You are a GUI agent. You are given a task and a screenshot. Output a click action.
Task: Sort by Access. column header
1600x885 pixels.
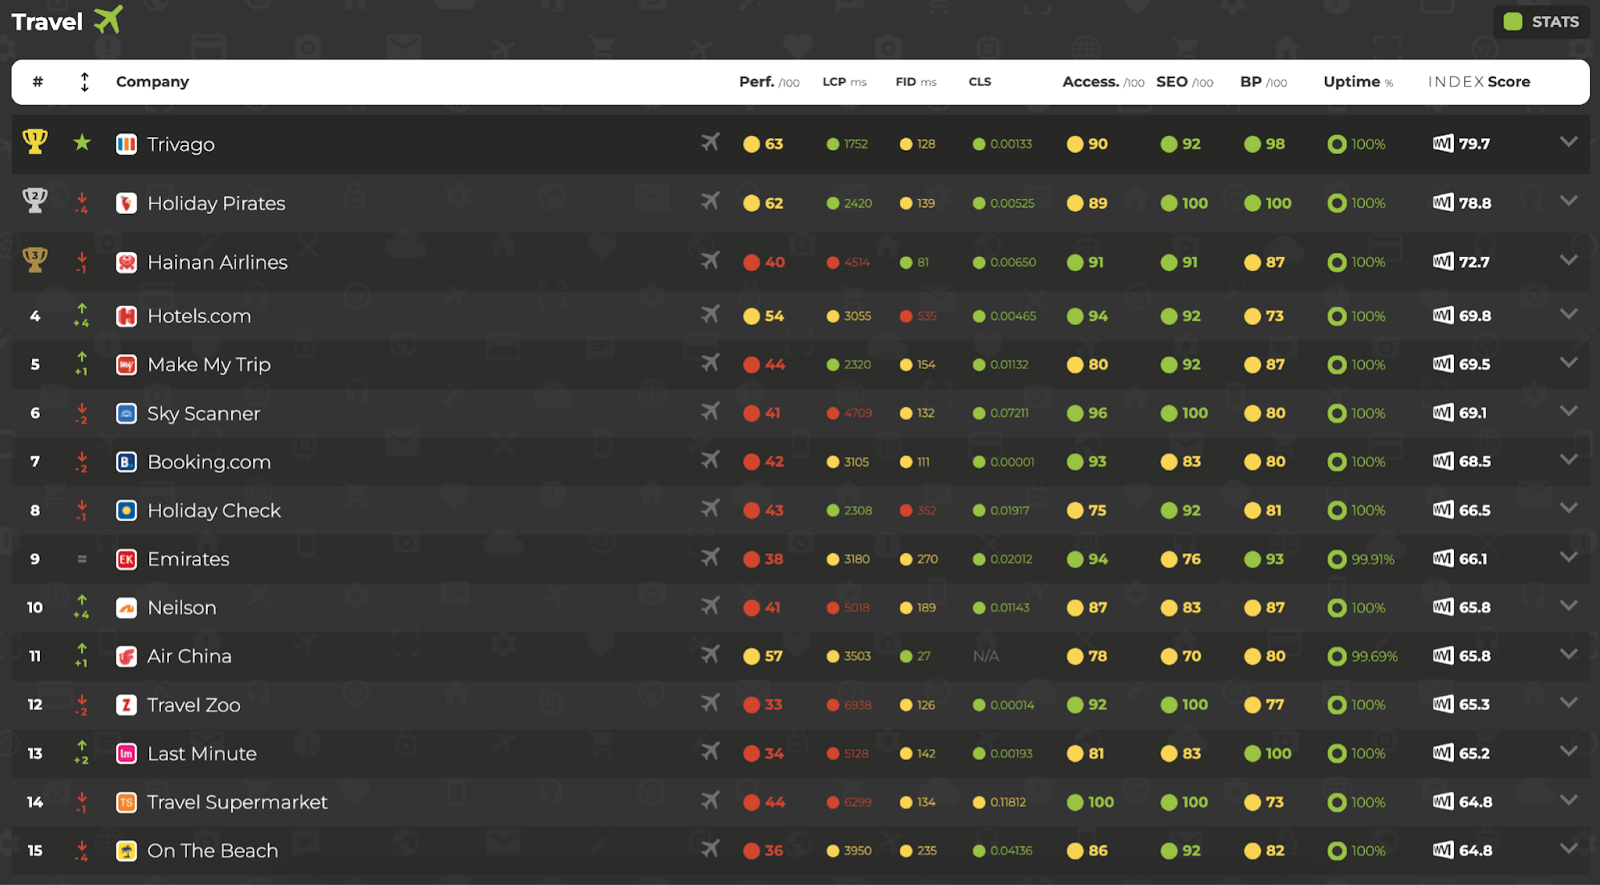[x=1103, y=82]
